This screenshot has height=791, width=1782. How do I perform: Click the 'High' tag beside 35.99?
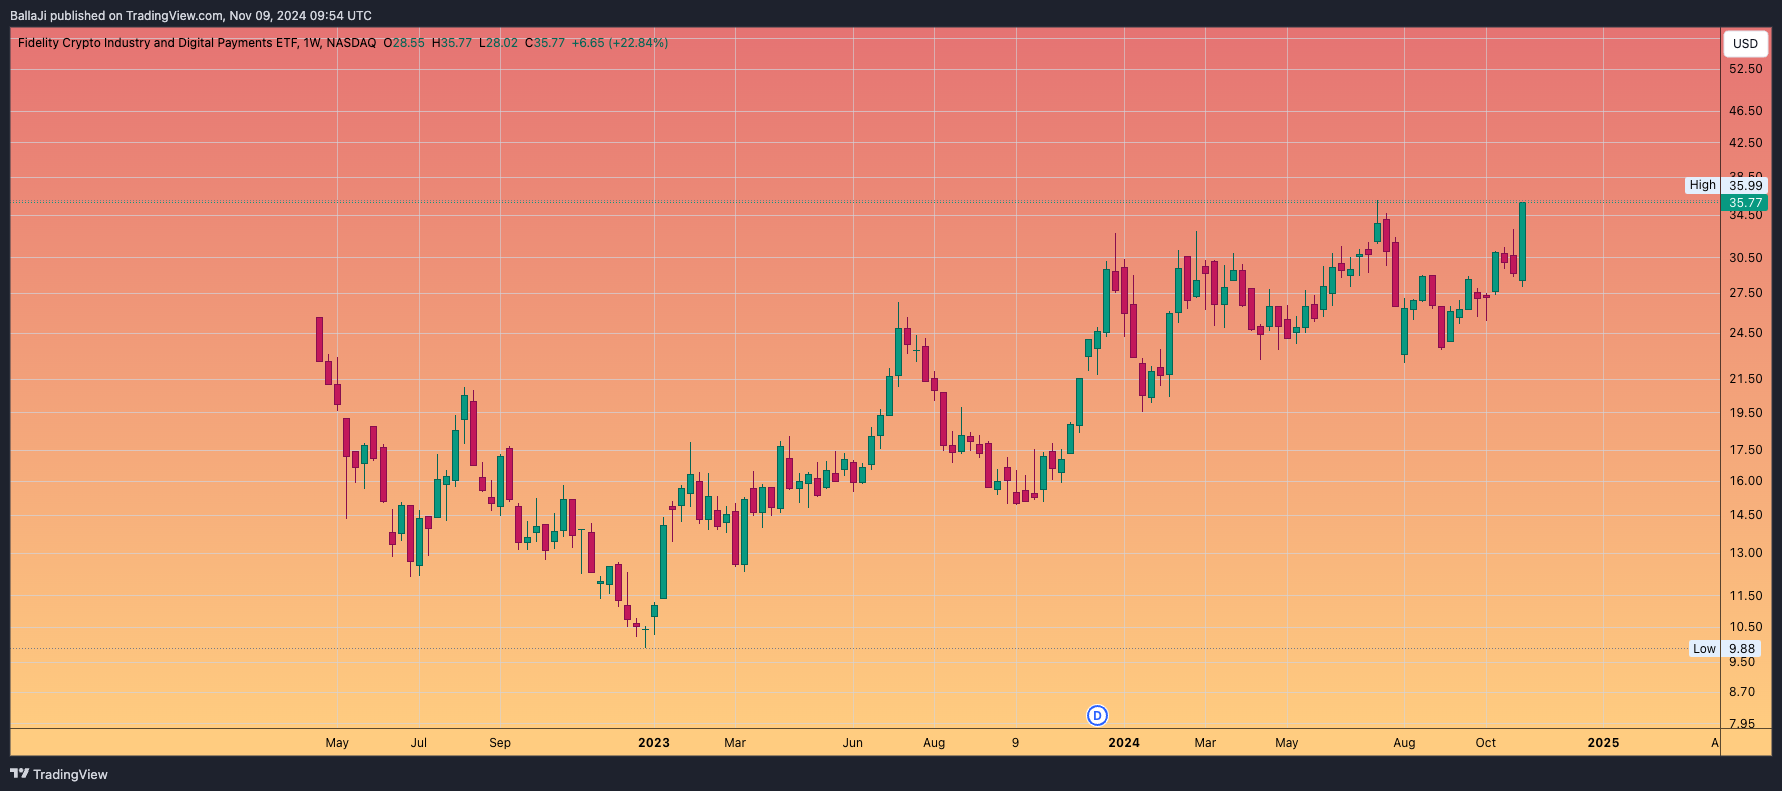coord(1702,185)
